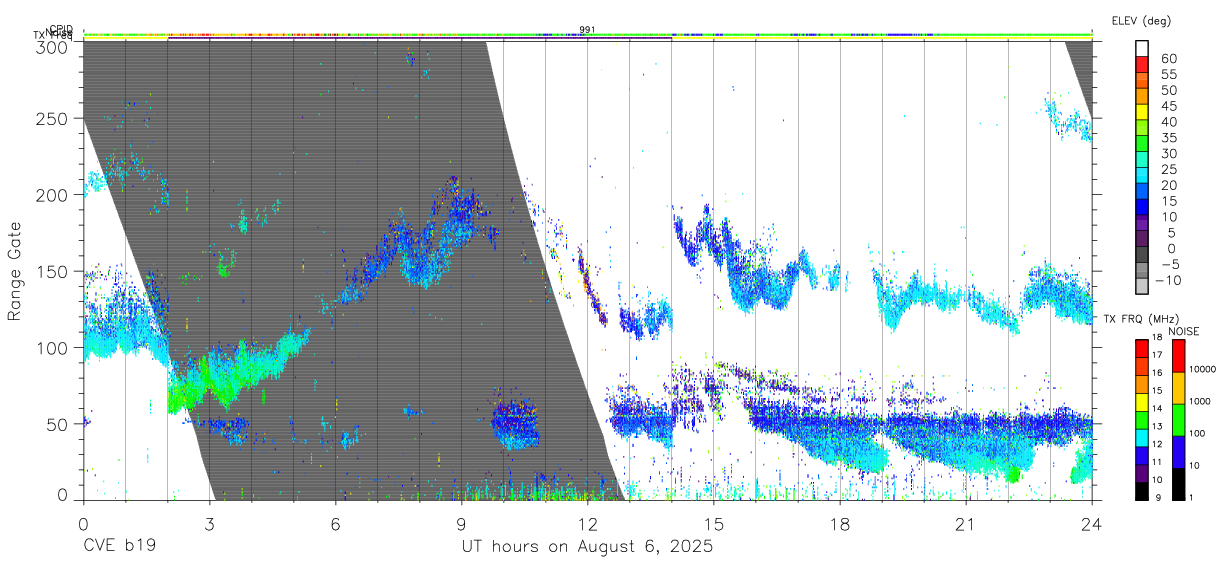Click the 'CPID' label at top left
This screenshot has height=567, width=1228.
point(61,29)
